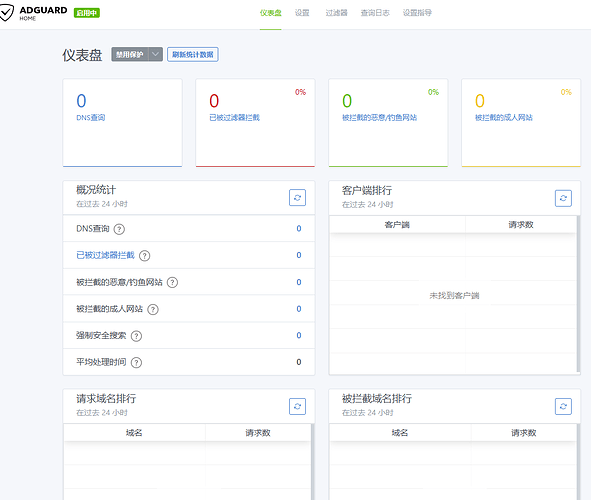The image size is (591, 500).
Task: Click the 禁用保护 button
Action: (x=130, y=54)
